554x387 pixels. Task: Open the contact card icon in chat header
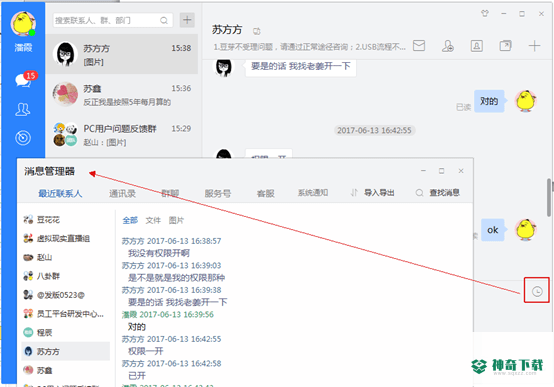(x=477, y=46)
